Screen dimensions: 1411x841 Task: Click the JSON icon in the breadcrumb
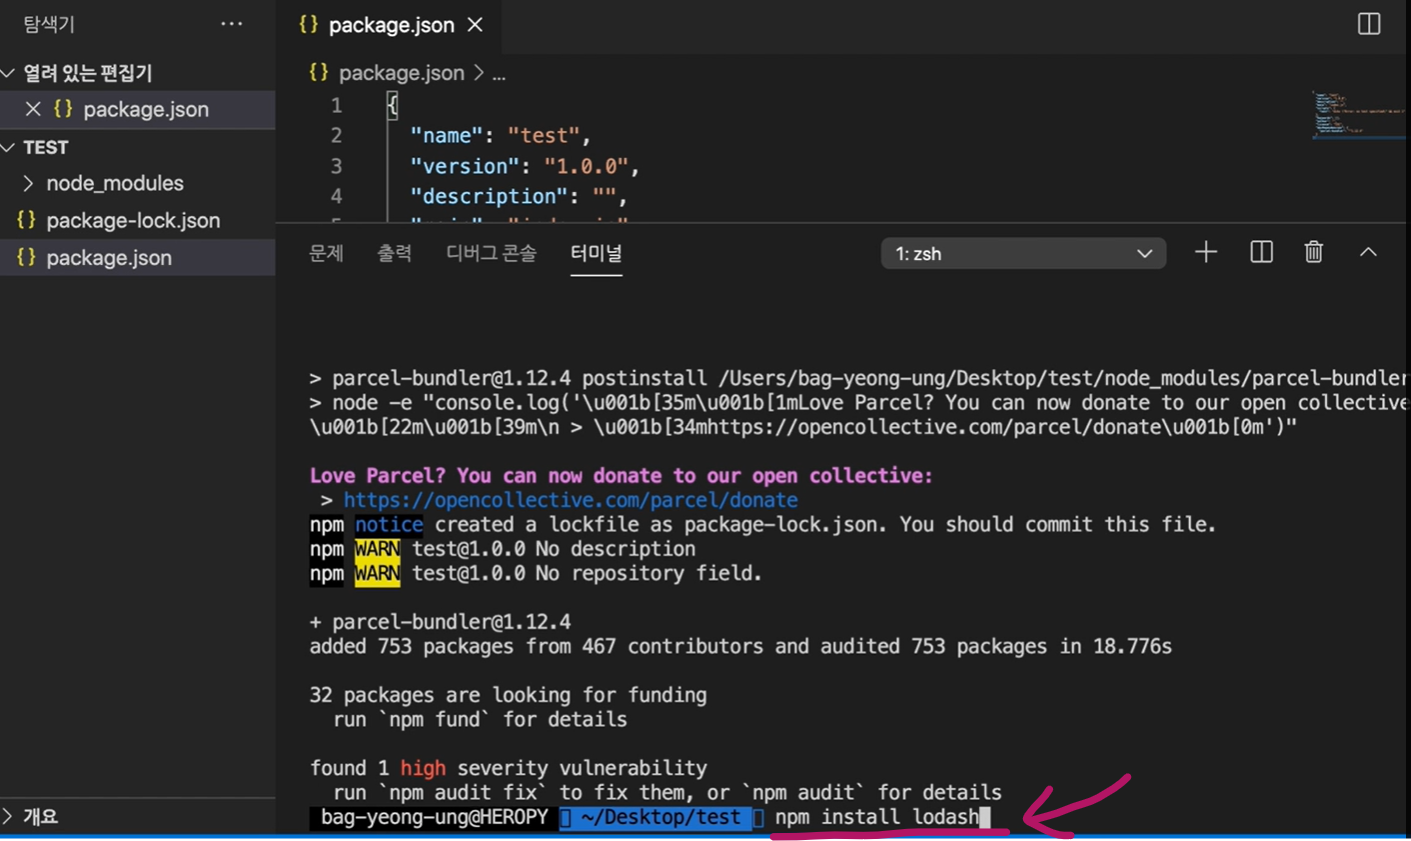[x=318, y=72]
